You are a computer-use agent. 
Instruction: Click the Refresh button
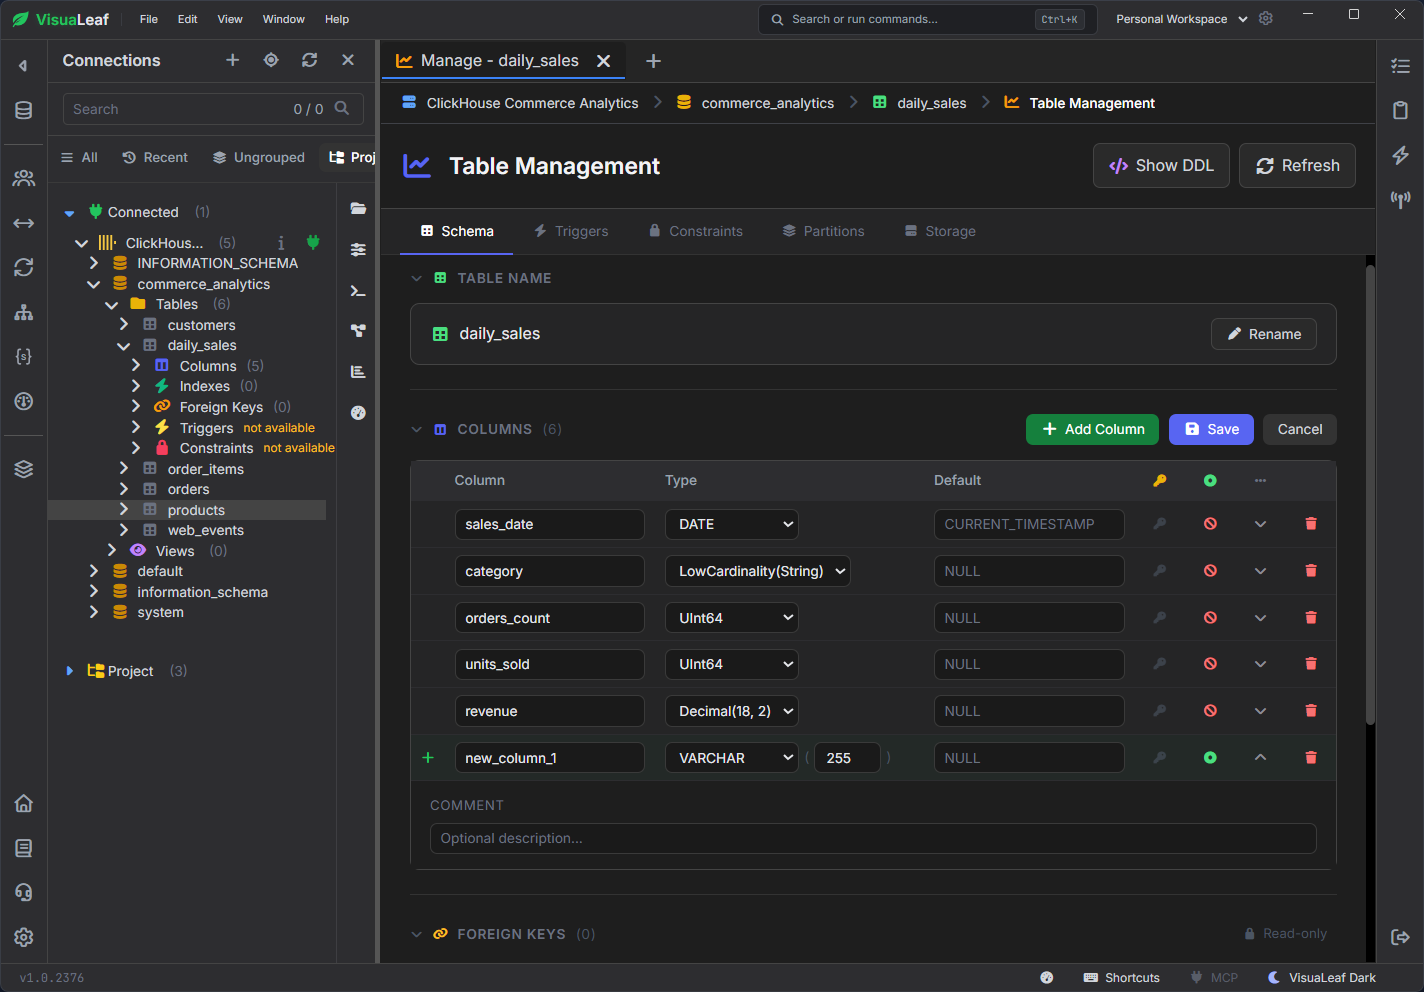[1297, 166]
